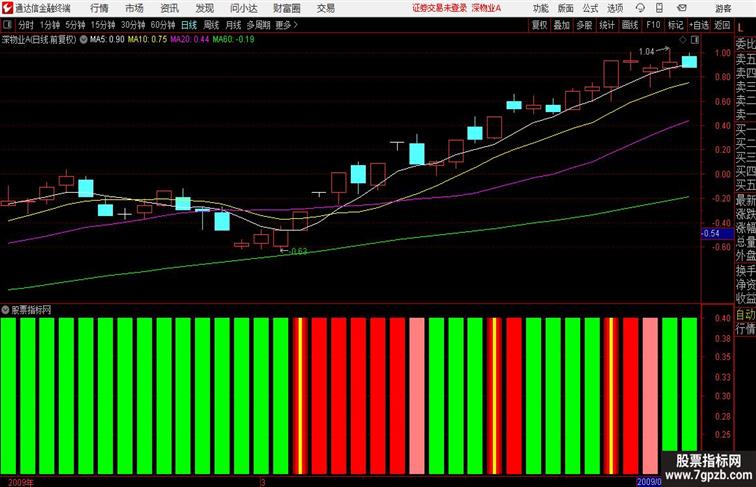Click the pink indicator bar before final green bars
This screenshot has height=487, width=756.
tap(650, 395)
